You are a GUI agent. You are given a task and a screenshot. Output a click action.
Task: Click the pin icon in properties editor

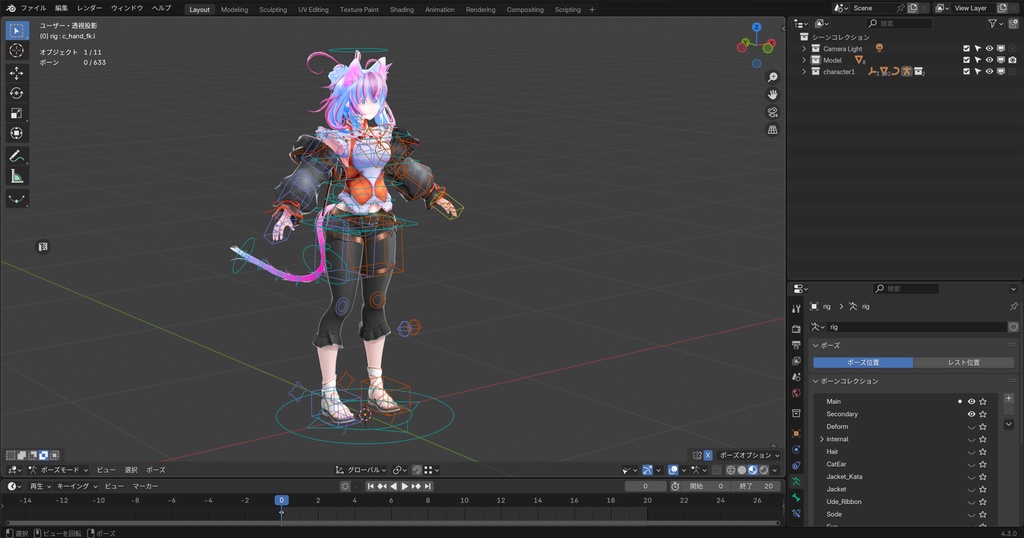pos(1013,306)
